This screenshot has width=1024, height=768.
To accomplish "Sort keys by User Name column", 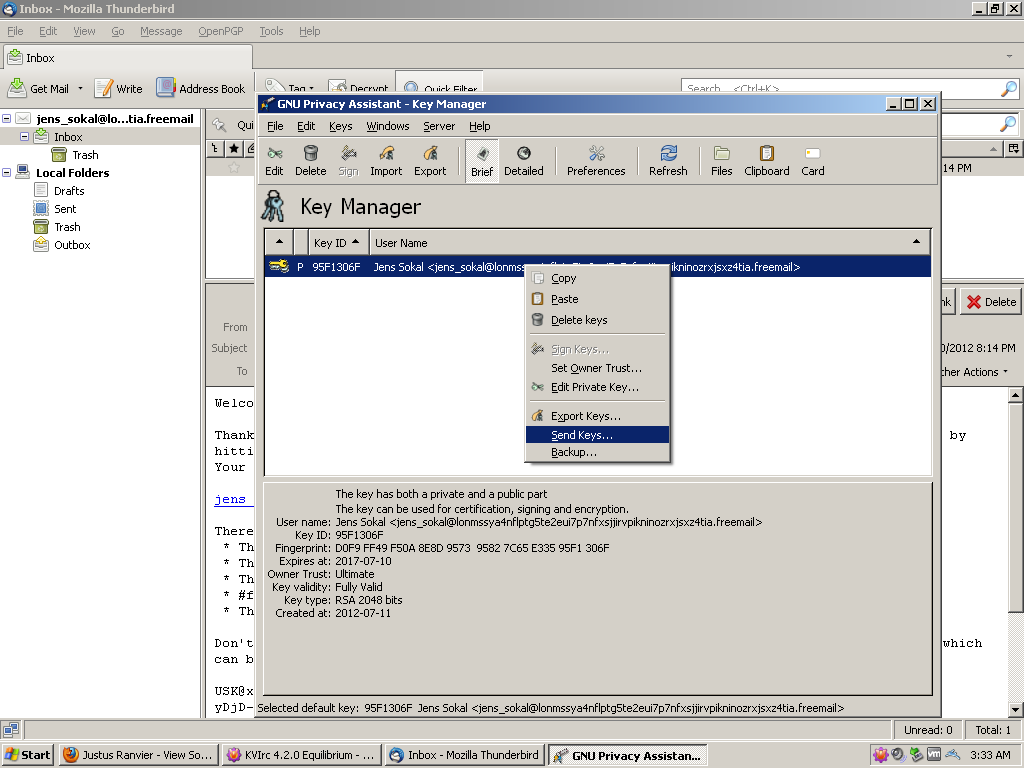I will coord(649,242).
